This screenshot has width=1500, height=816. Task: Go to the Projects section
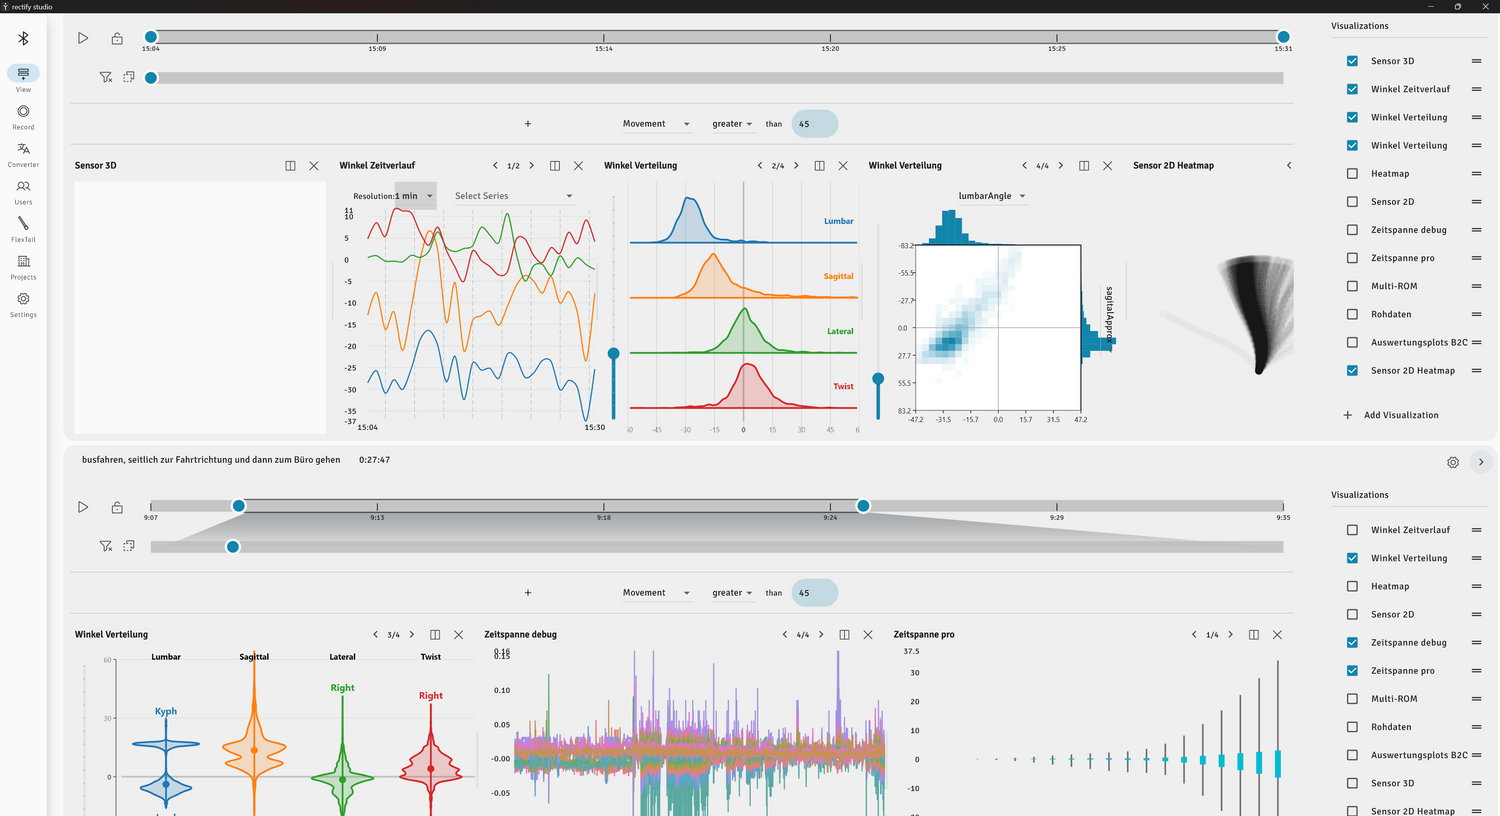coord(23,267)
